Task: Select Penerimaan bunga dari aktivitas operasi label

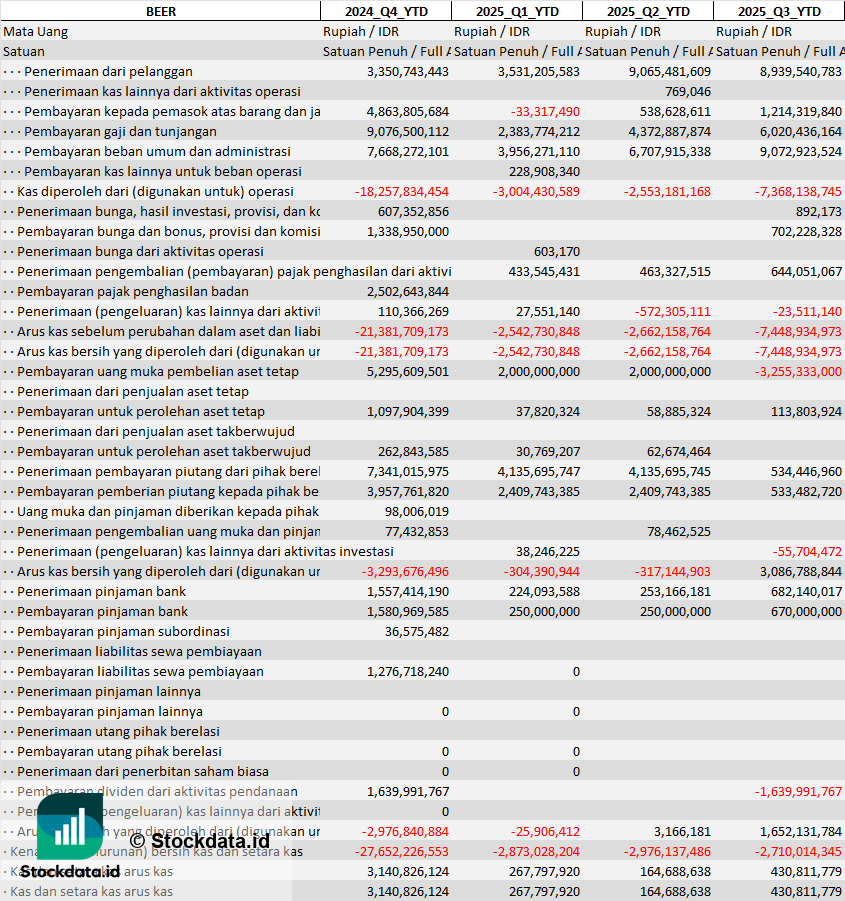Action: pos(140,252)
